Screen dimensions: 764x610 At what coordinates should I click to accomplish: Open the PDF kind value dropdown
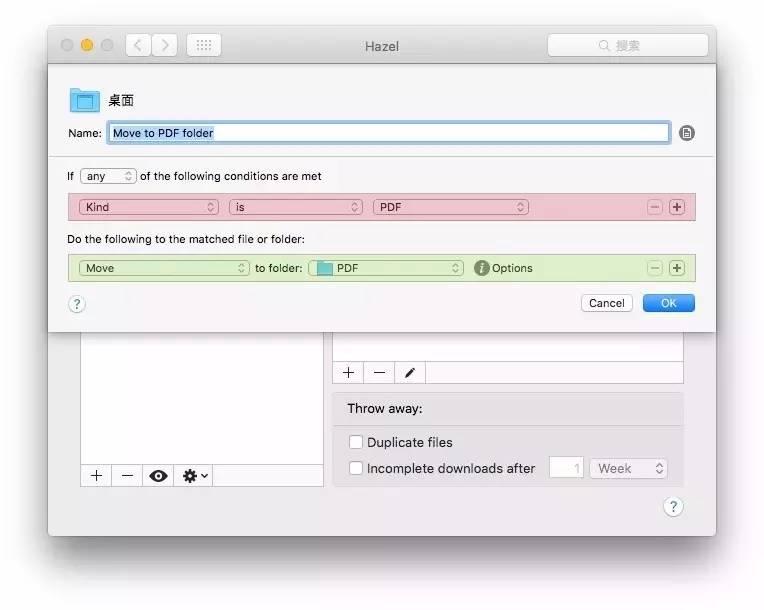(x=451, y=207)
